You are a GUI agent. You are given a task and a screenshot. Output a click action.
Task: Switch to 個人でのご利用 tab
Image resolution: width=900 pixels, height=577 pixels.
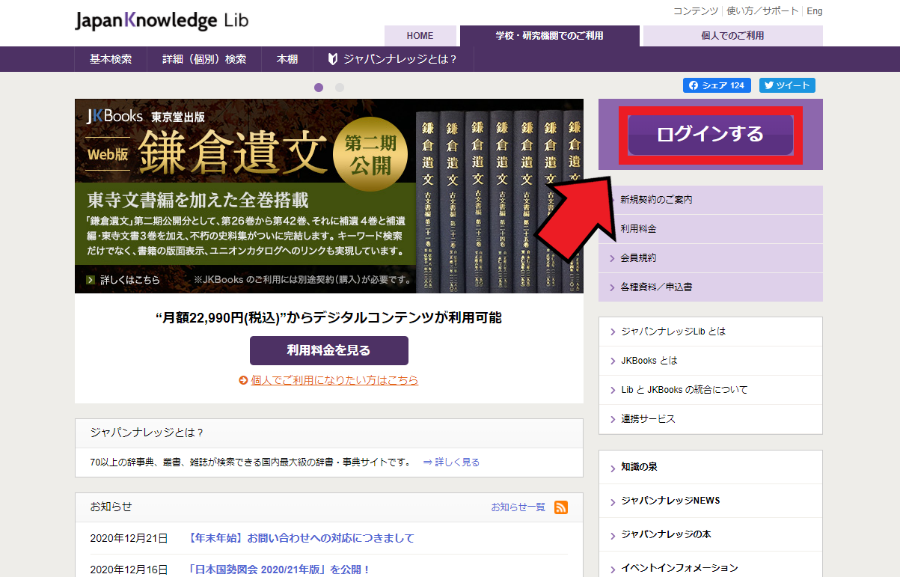(x=732, y=36)
